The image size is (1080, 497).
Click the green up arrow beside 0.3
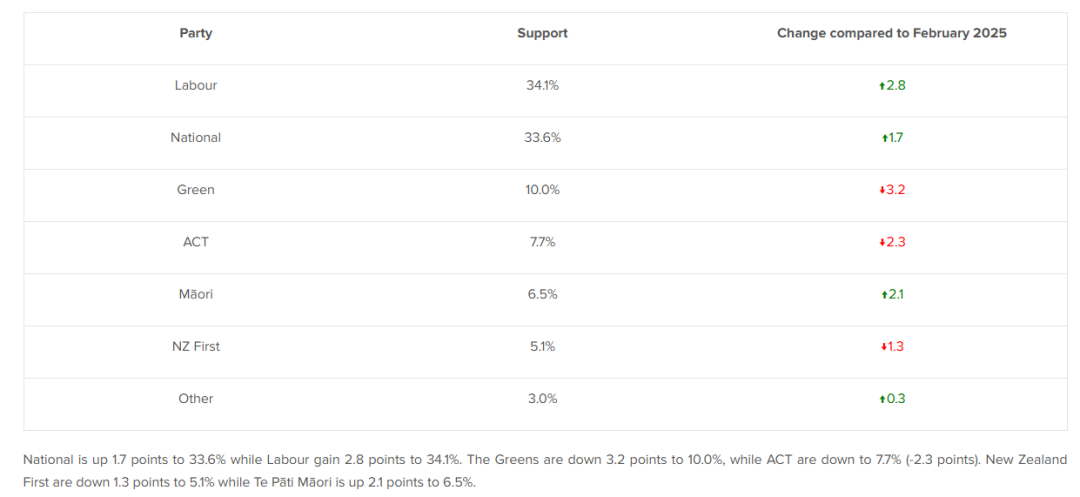882,399
